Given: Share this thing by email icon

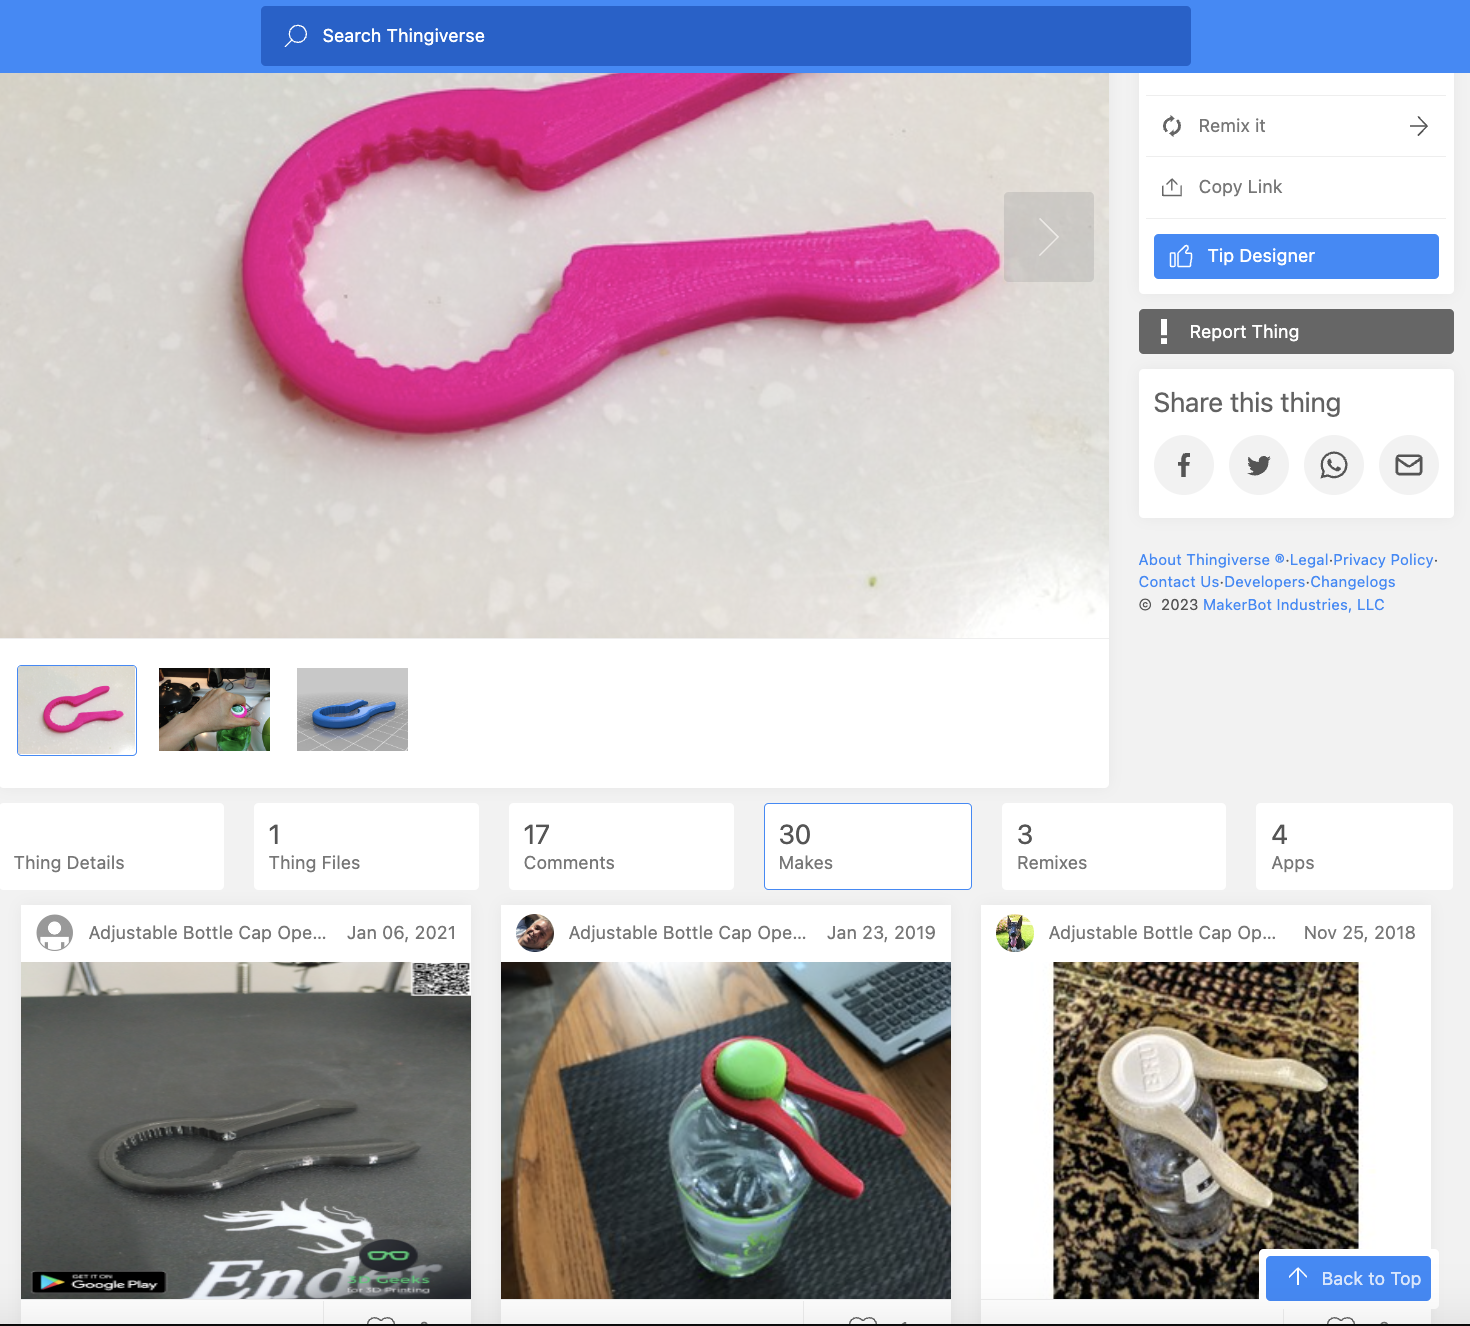Looking at the screenshot, I should pos(1408,465).
